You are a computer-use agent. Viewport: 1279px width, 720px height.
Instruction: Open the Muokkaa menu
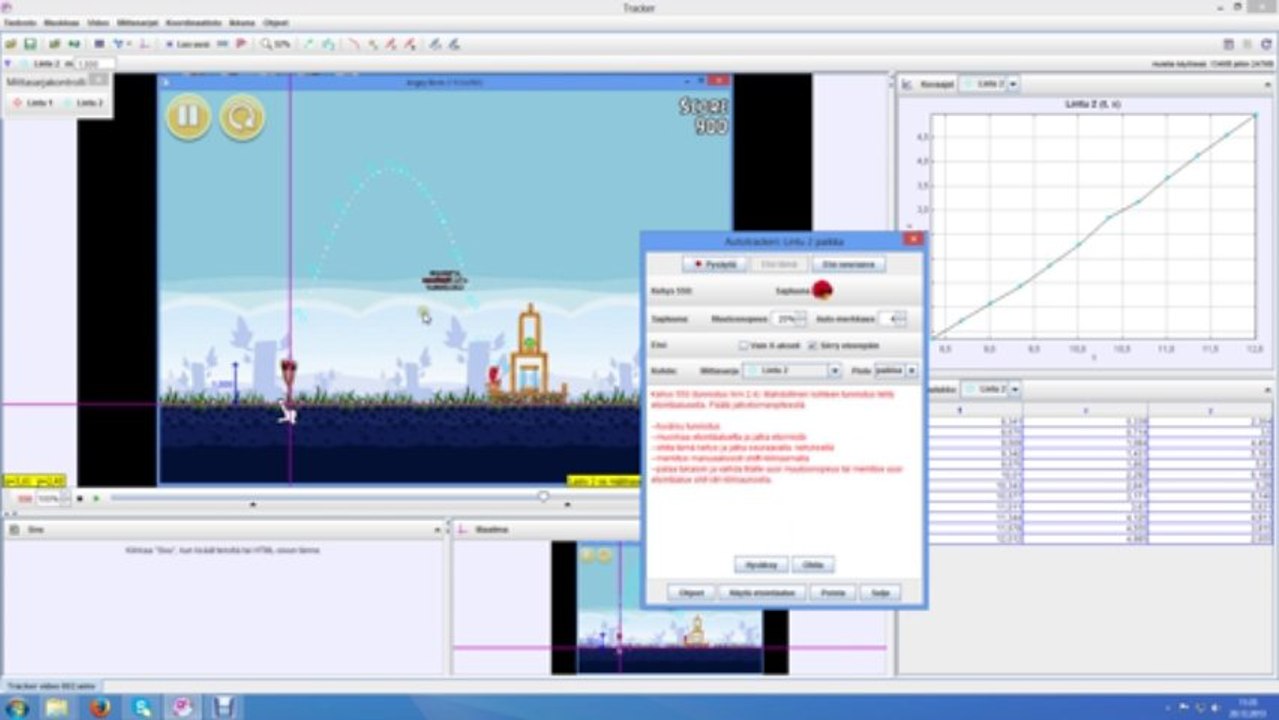[61, 21]
